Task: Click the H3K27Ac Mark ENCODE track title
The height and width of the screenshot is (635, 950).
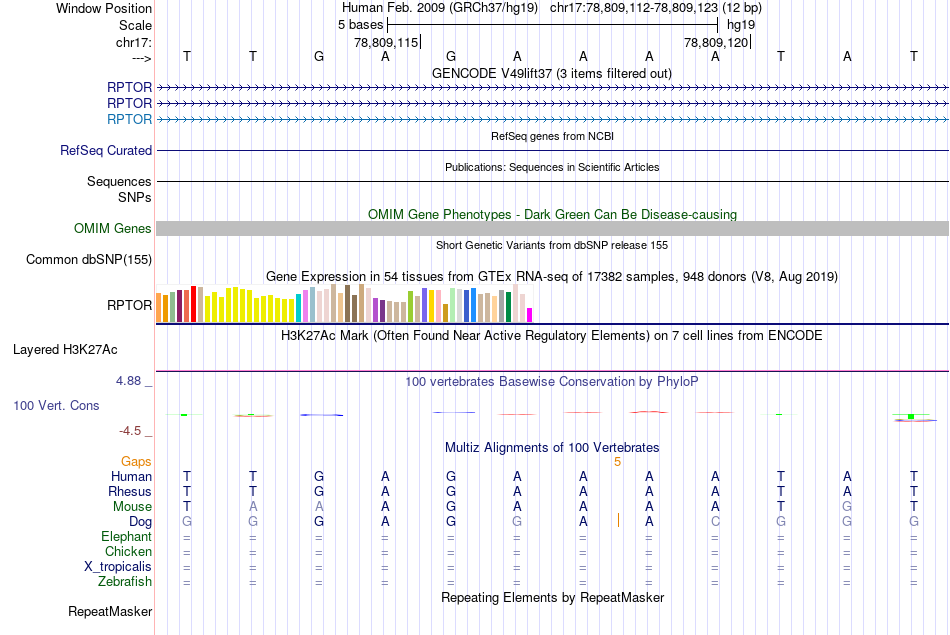Action: coord(551,336)
